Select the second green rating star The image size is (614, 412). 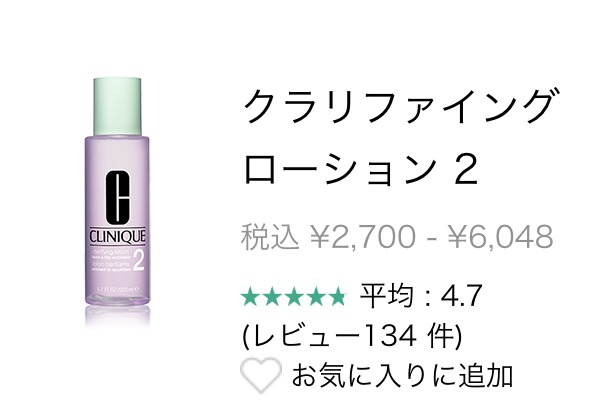point(272,296)
